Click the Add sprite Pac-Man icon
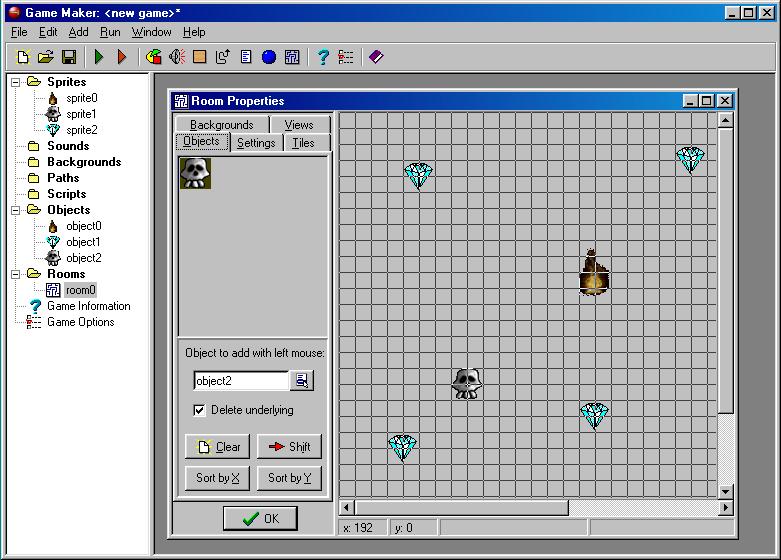 [x=153, y=58]
